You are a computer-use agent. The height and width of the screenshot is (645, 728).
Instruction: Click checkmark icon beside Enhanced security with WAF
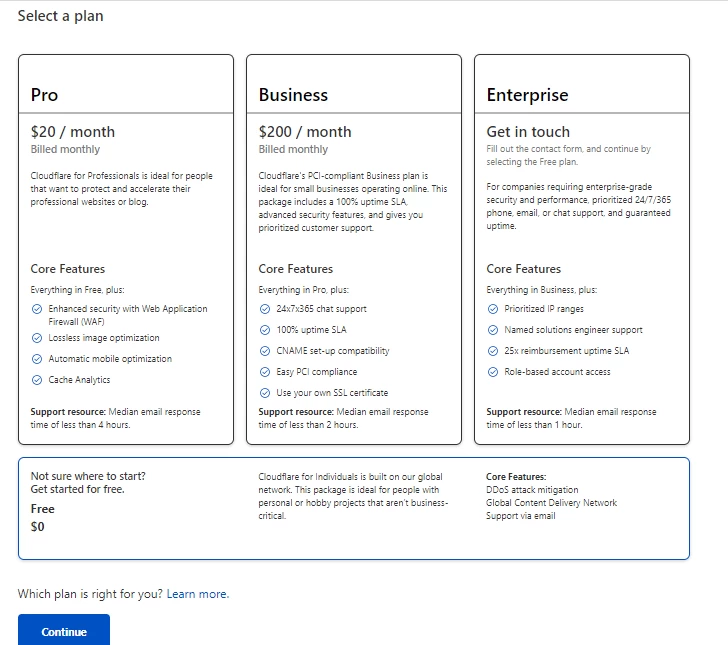pyautogui.click(x=37, y=309)
